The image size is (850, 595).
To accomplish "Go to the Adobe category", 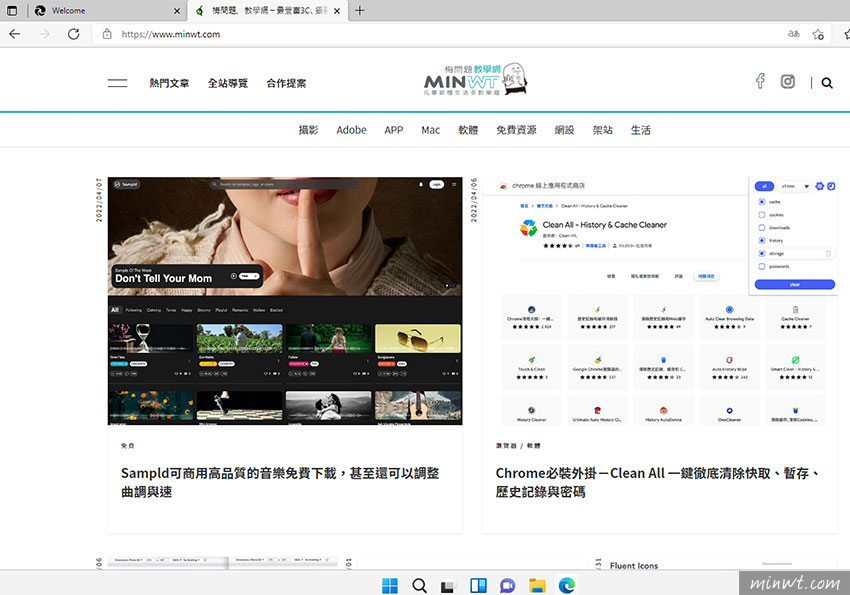I will 351,130.
